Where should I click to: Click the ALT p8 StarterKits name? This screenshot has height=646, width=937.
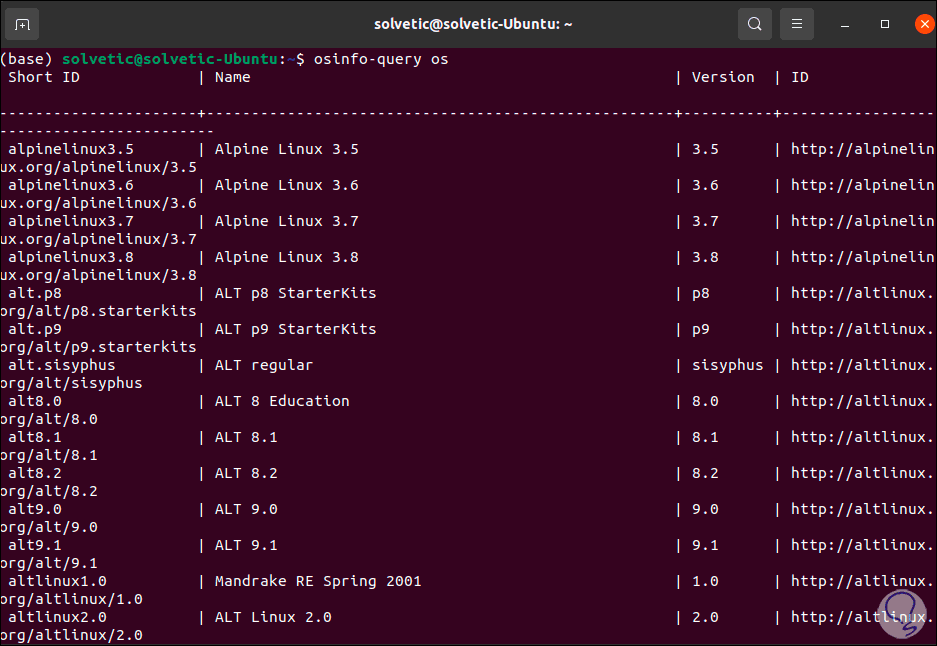coord(293,292)
